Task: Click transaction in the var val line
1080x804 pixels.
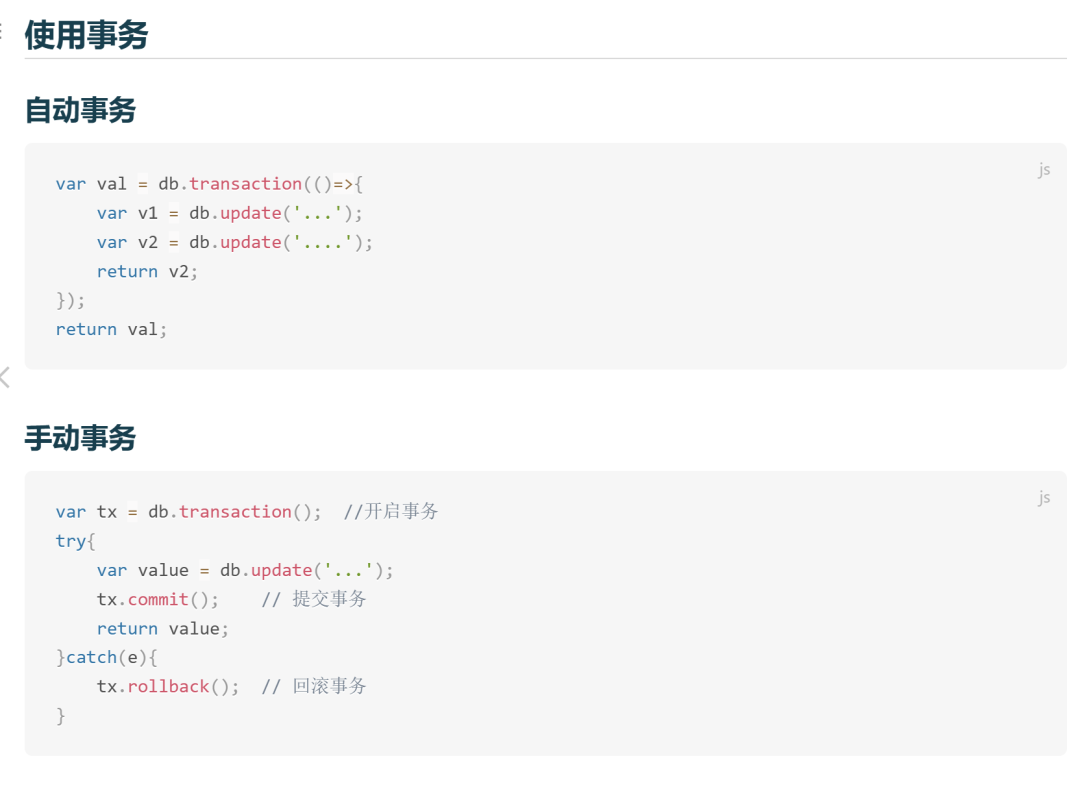Action: tap(245, 184)
